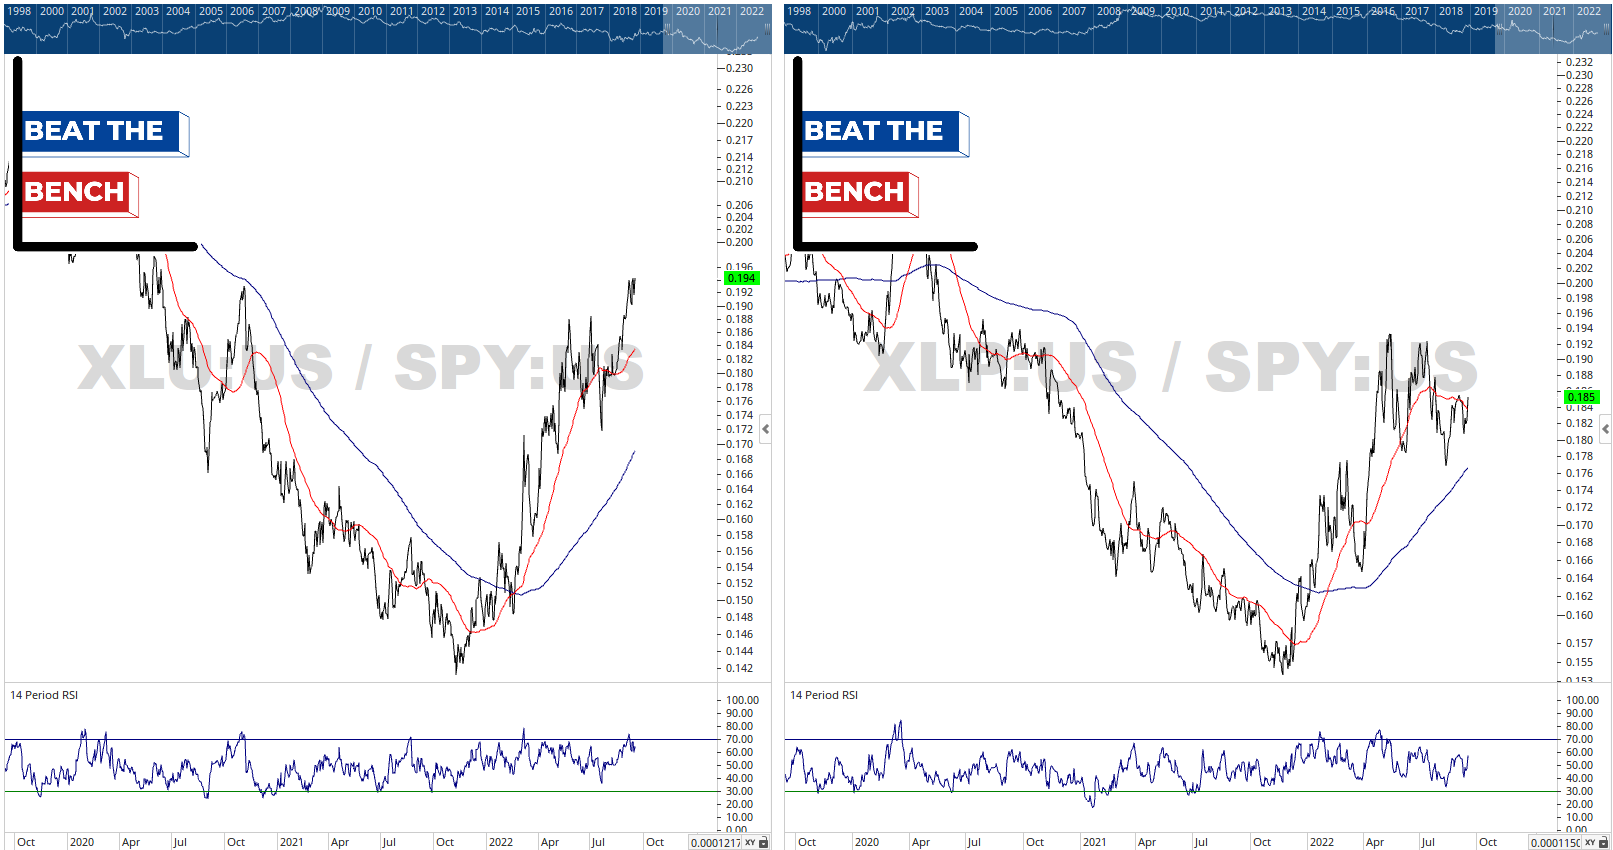1613x850 pixels.
Task: Click 2021 on XLP bottom time axis
Action: [x=1094, y=842]
